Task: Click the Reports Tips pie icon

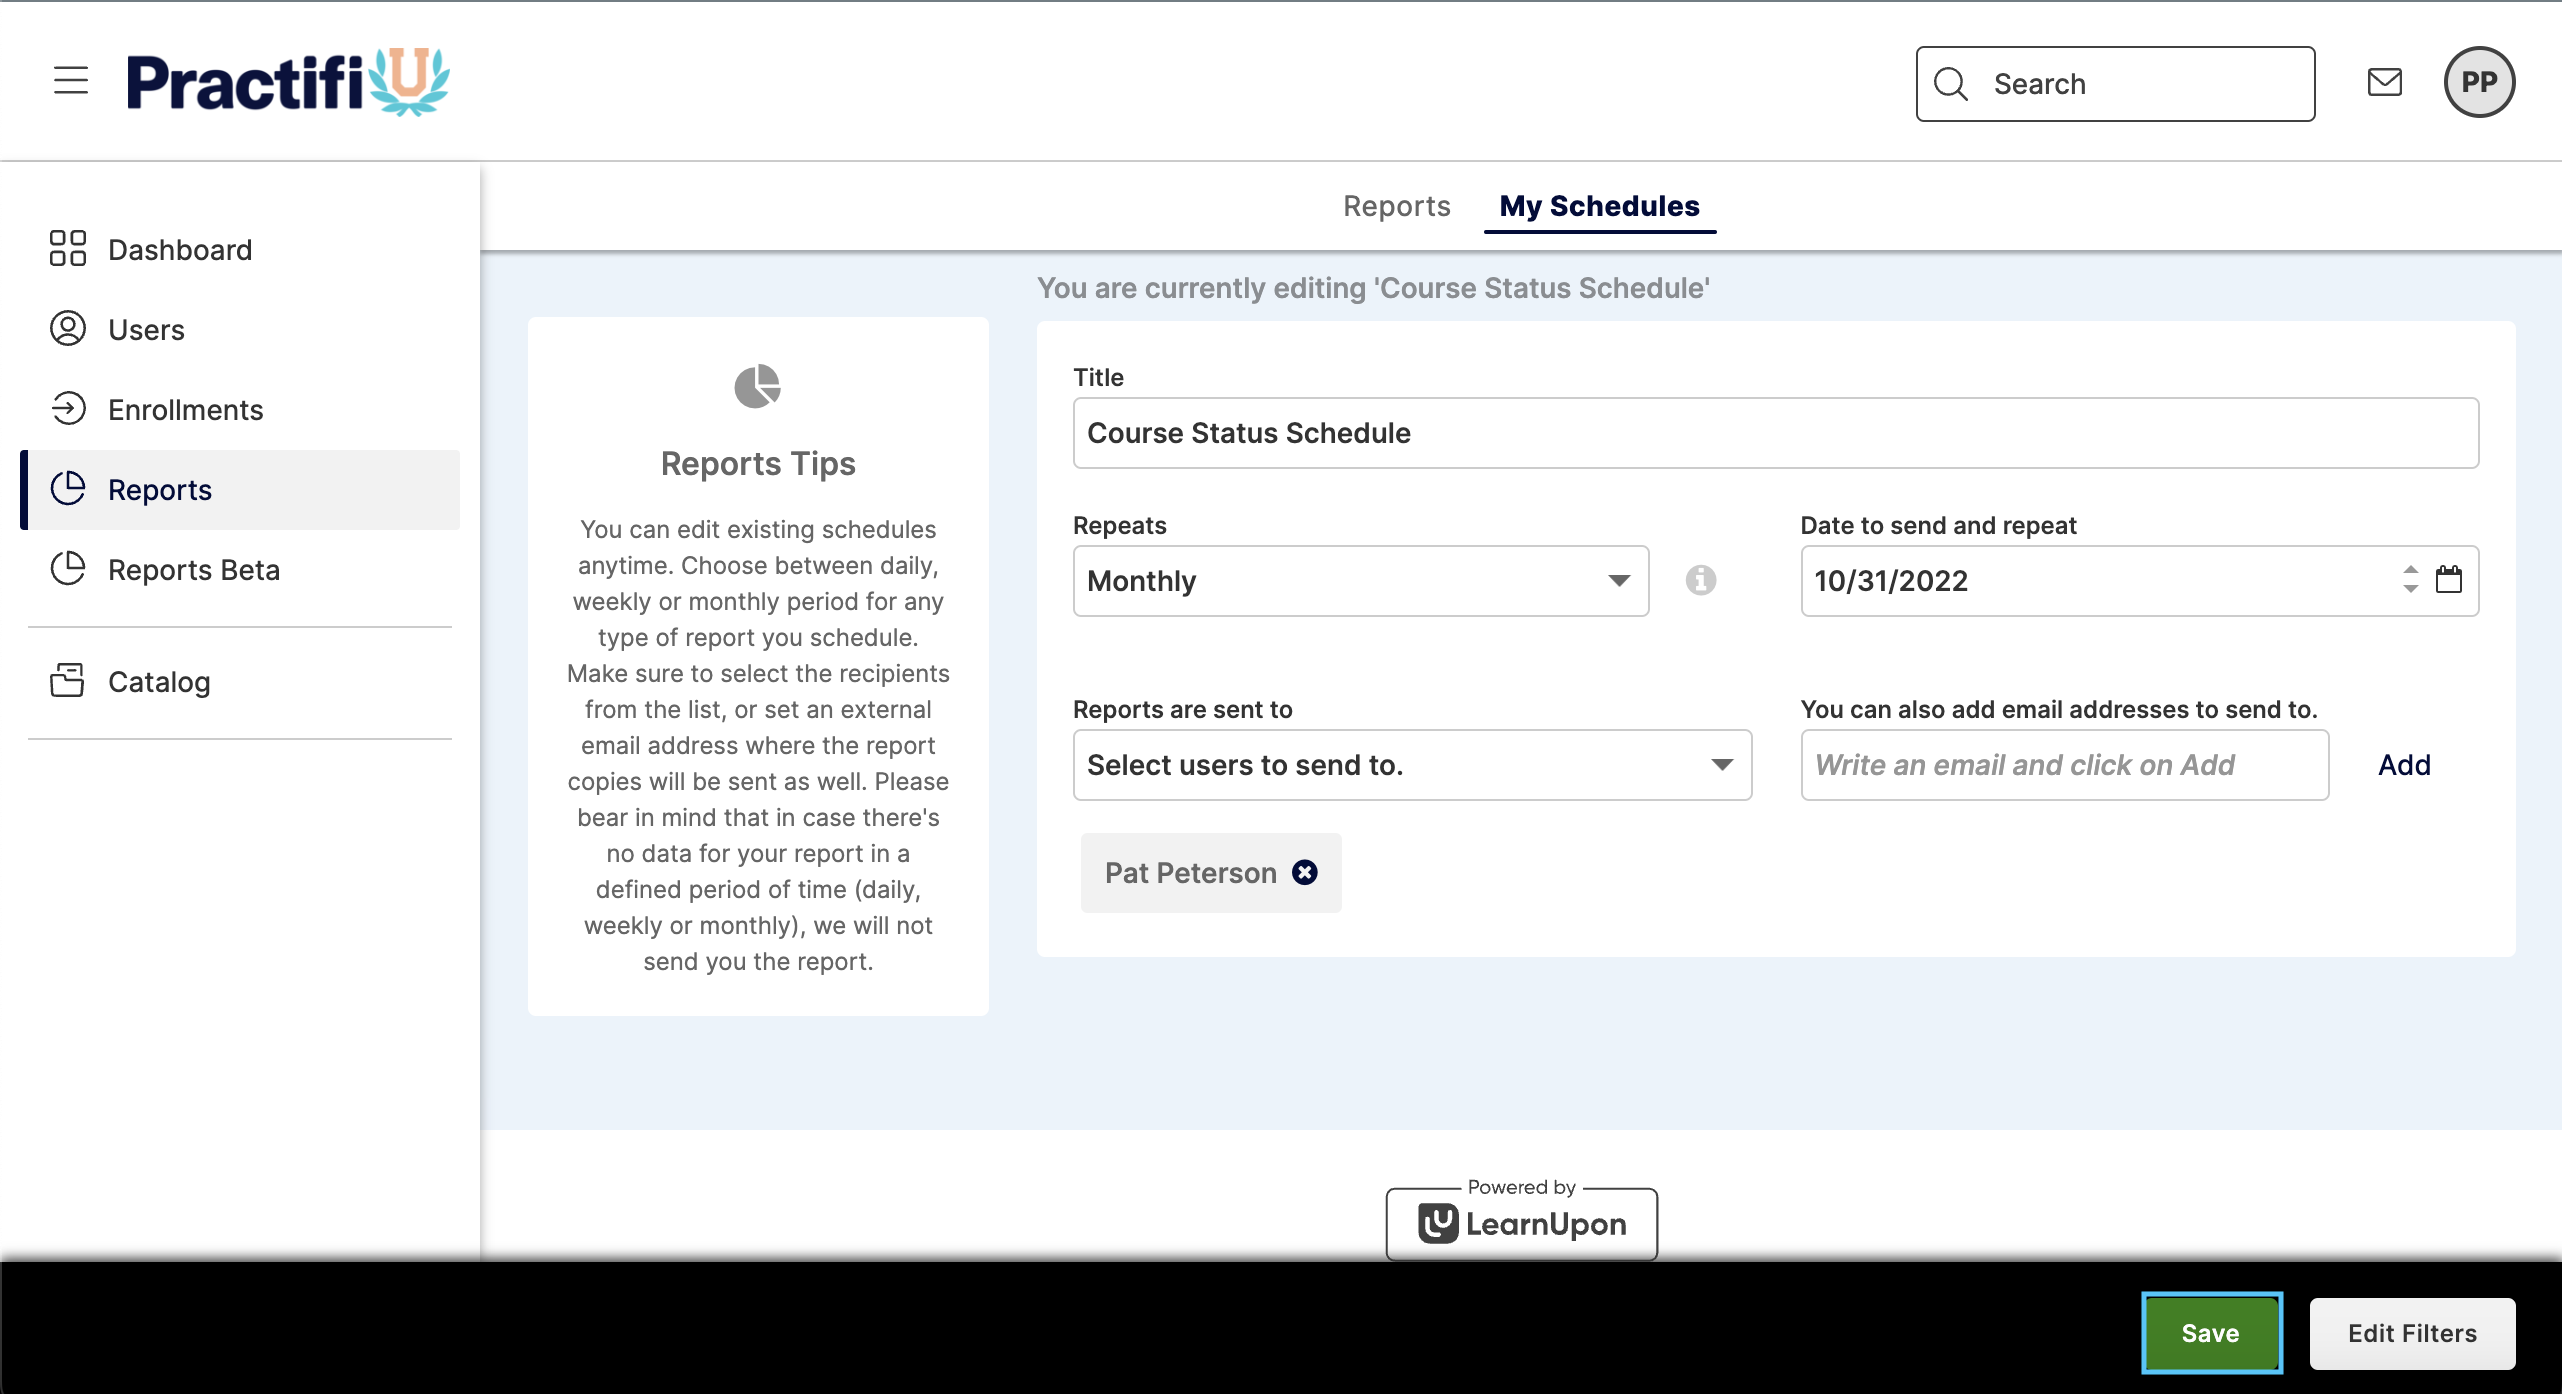Action: 758,386
